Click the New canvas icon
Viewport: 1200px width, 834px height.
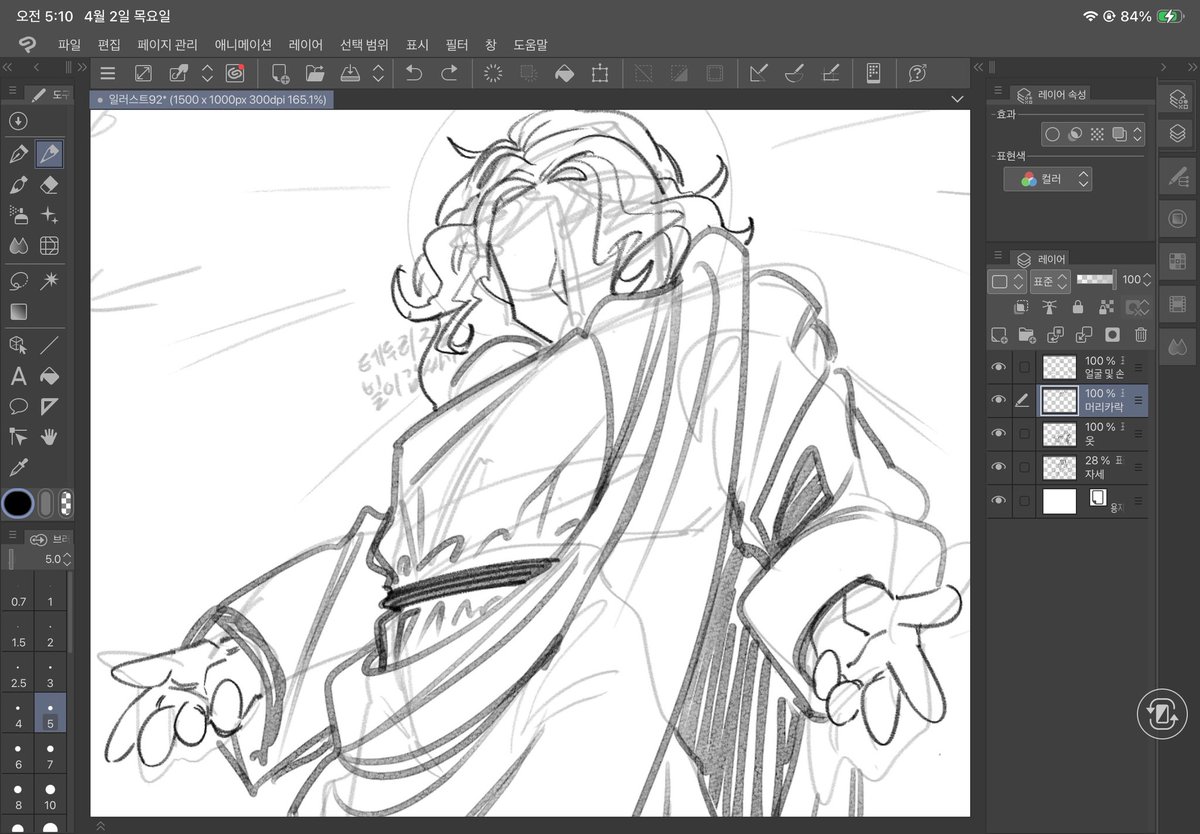pyautogui.click(x=280, y=73)
